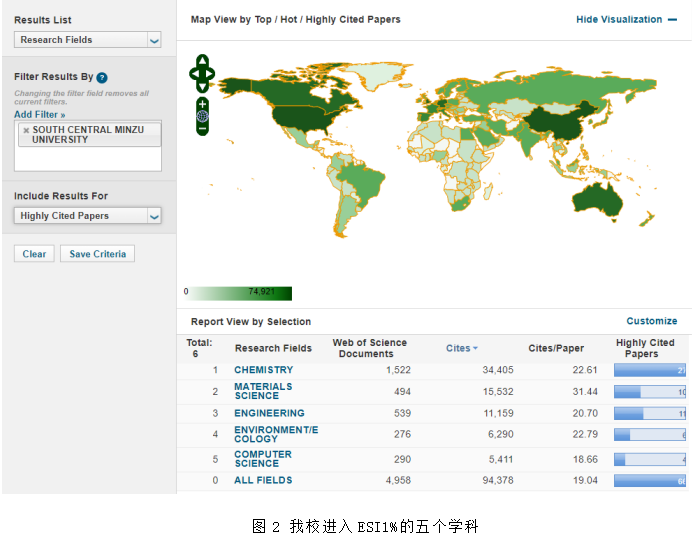The width and height of the screenshot is (692, 536).
Task: Remove the South Central Minzu University filter
Action: (26, 130)
